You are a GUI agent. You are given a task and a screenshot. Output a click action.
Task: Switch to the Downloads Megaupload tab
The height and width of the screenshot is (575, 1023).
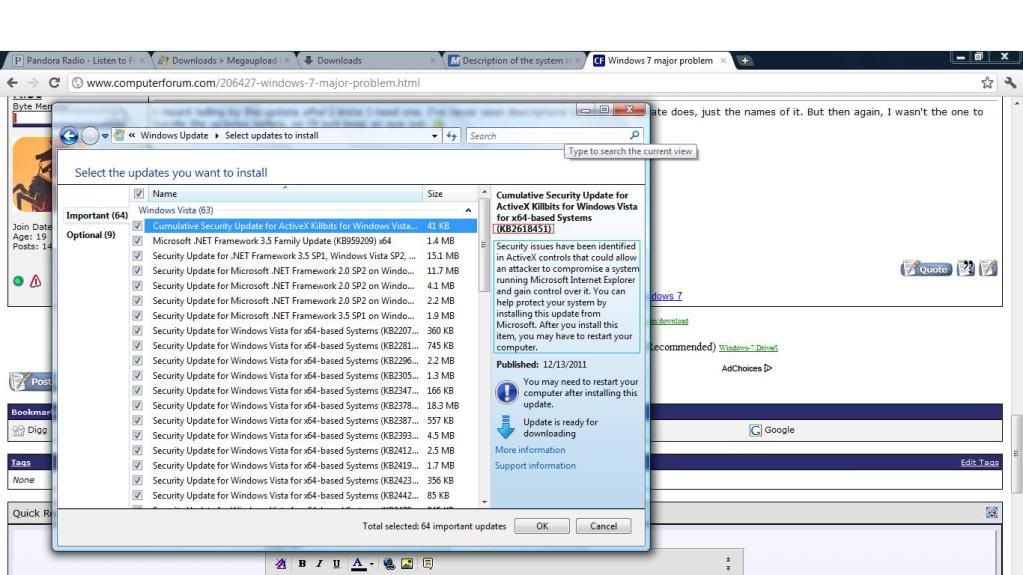pos(224,61)
